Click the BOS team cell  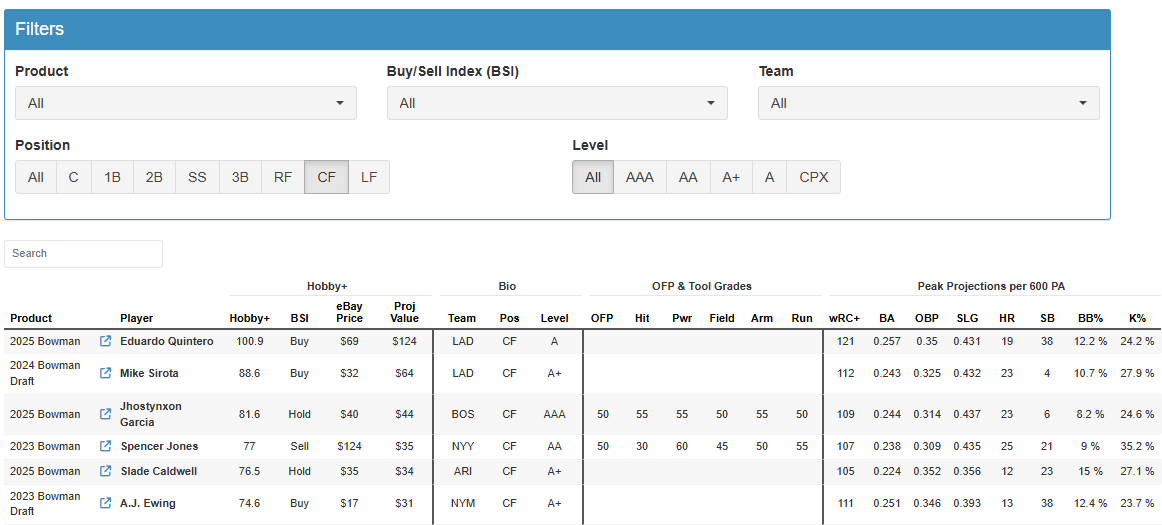(462, 414)
